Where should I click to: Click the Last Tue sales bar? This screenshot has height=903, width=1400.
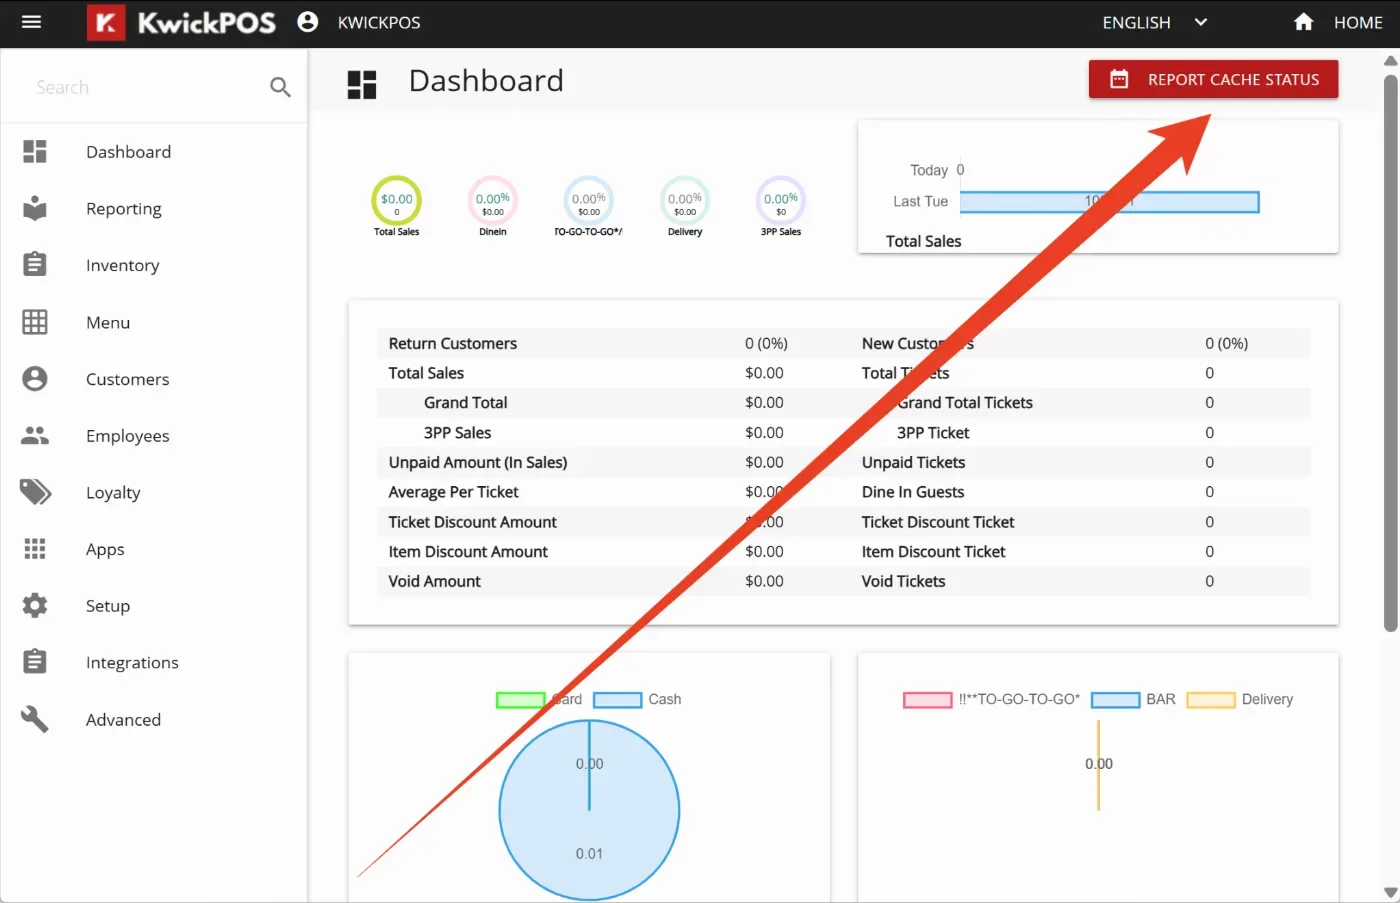[1109, 202]
